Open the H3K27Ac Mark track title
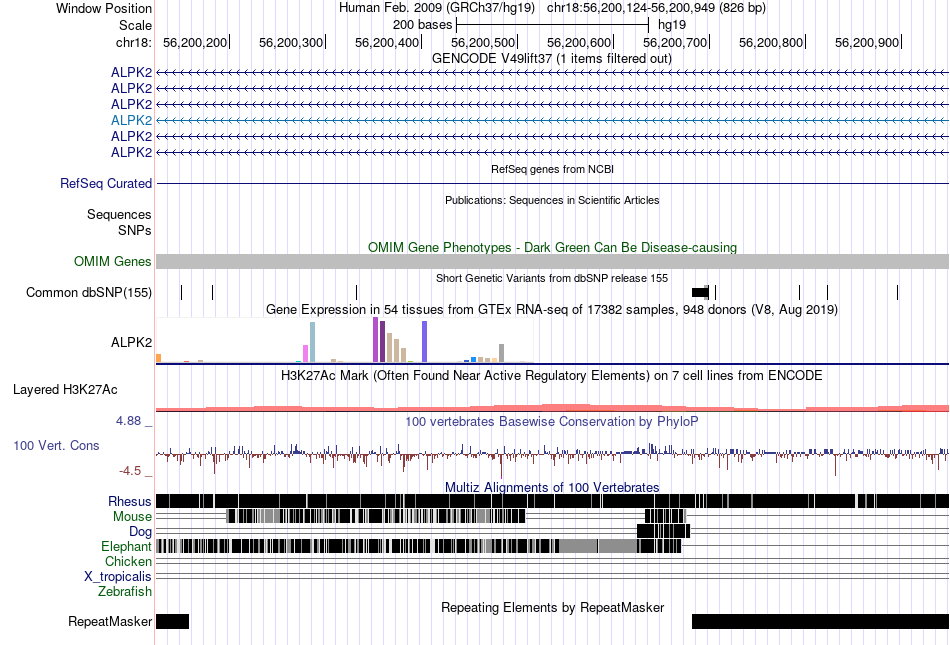The height and width of the screenshot is (645, 950). (x=552, y=375)
